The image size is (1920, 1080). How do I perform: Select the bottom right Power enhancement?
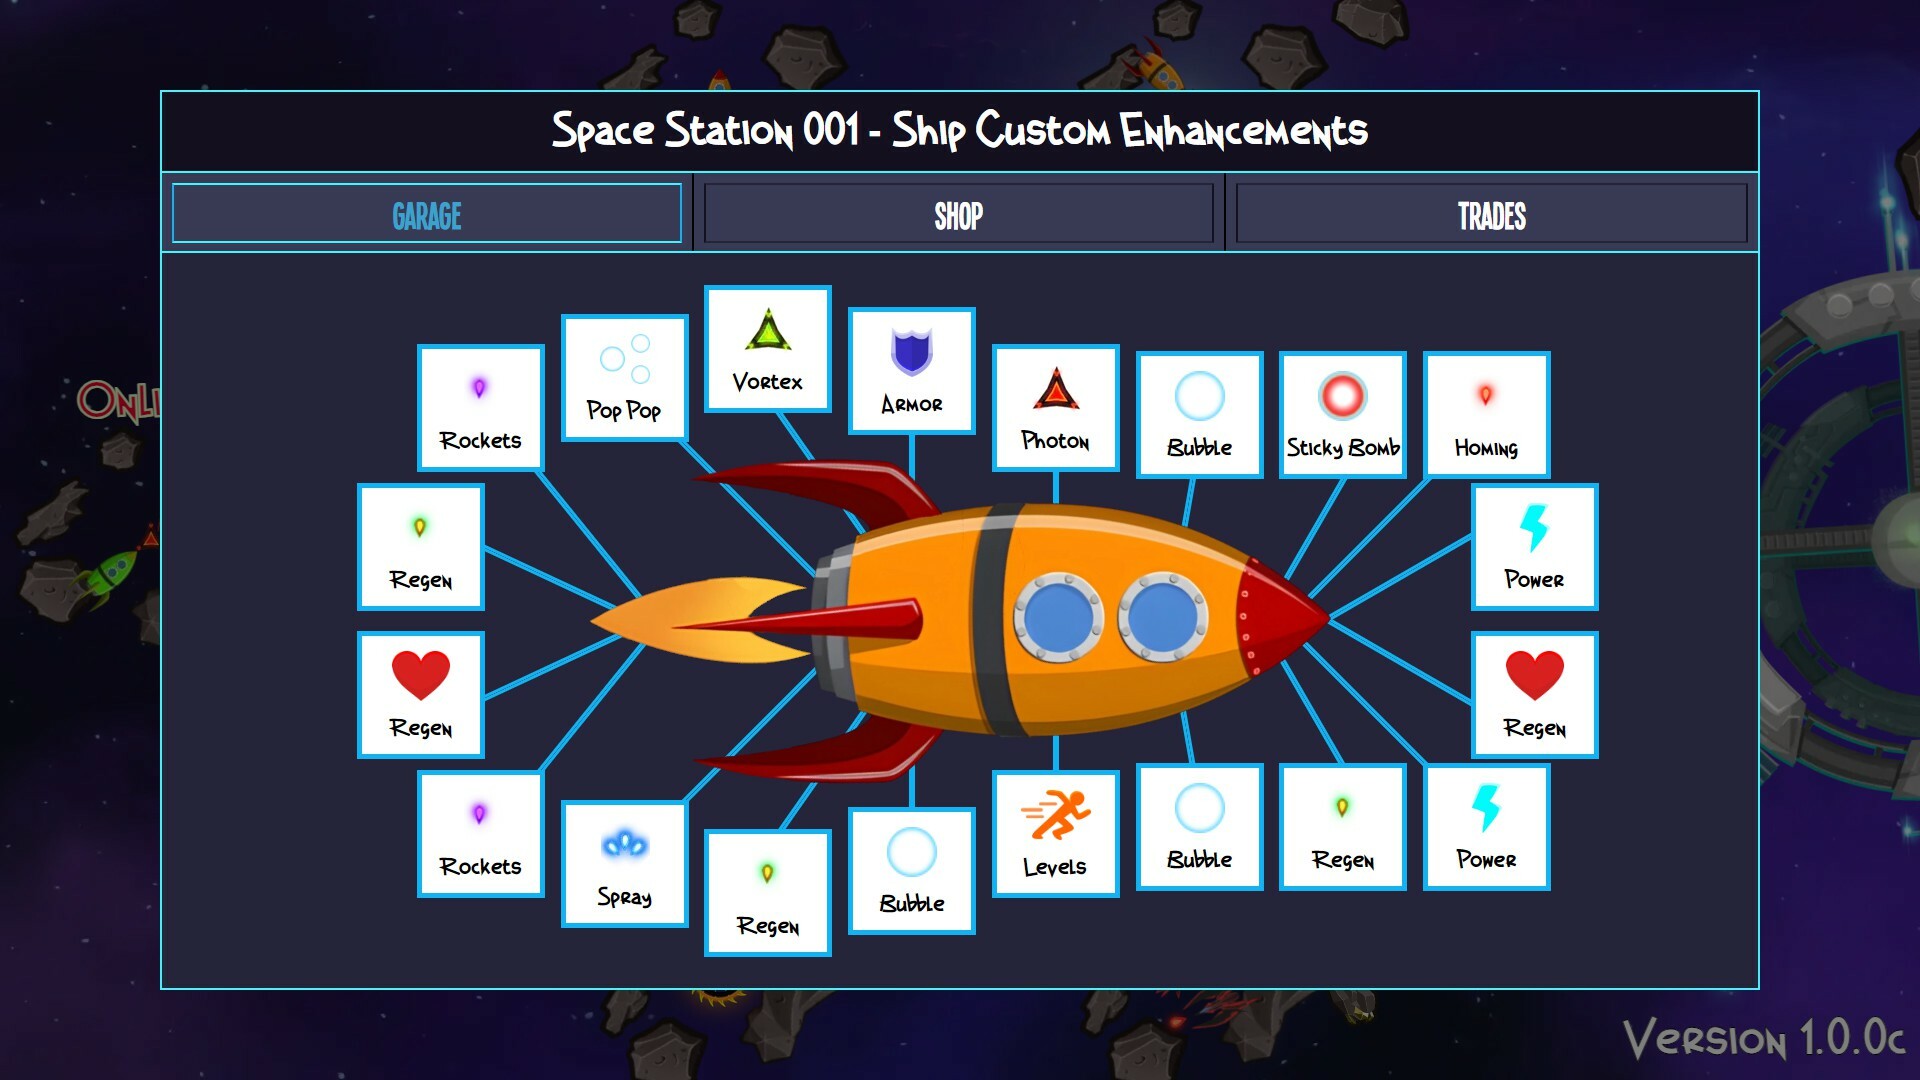pos(1486,828)
